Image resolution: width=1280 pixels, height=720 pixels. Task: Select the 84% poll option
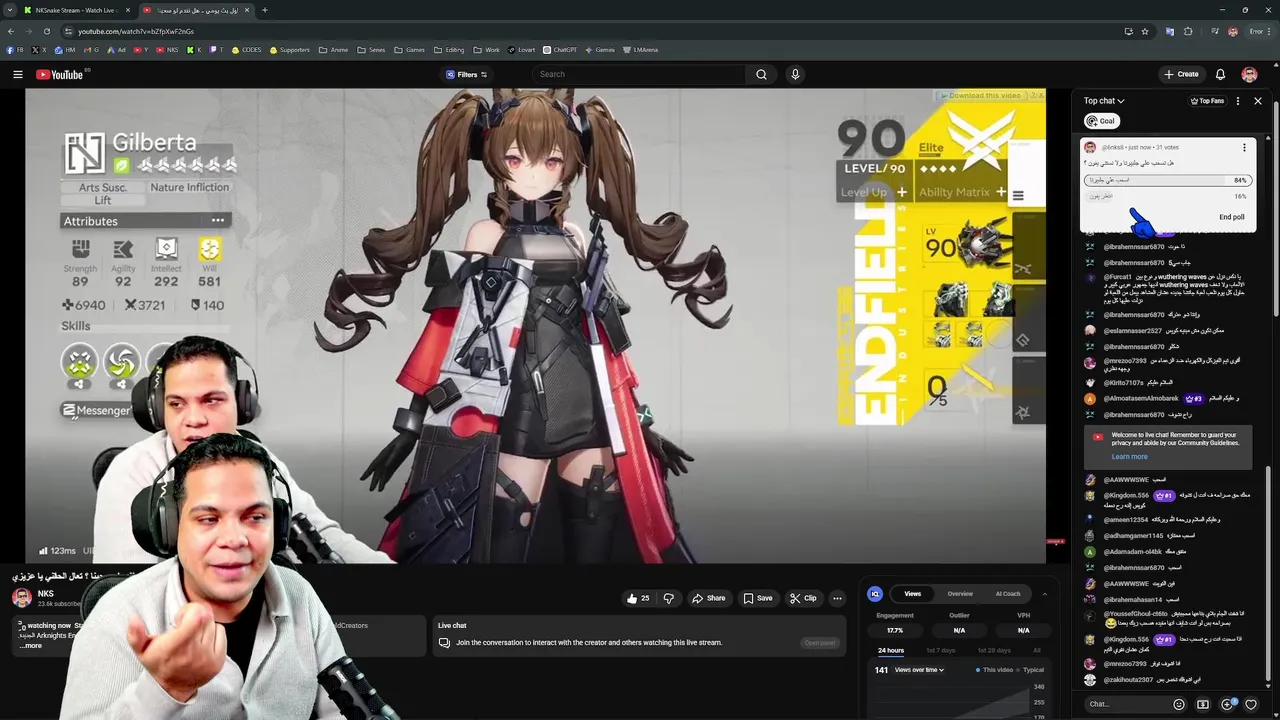pos(1167,180)
